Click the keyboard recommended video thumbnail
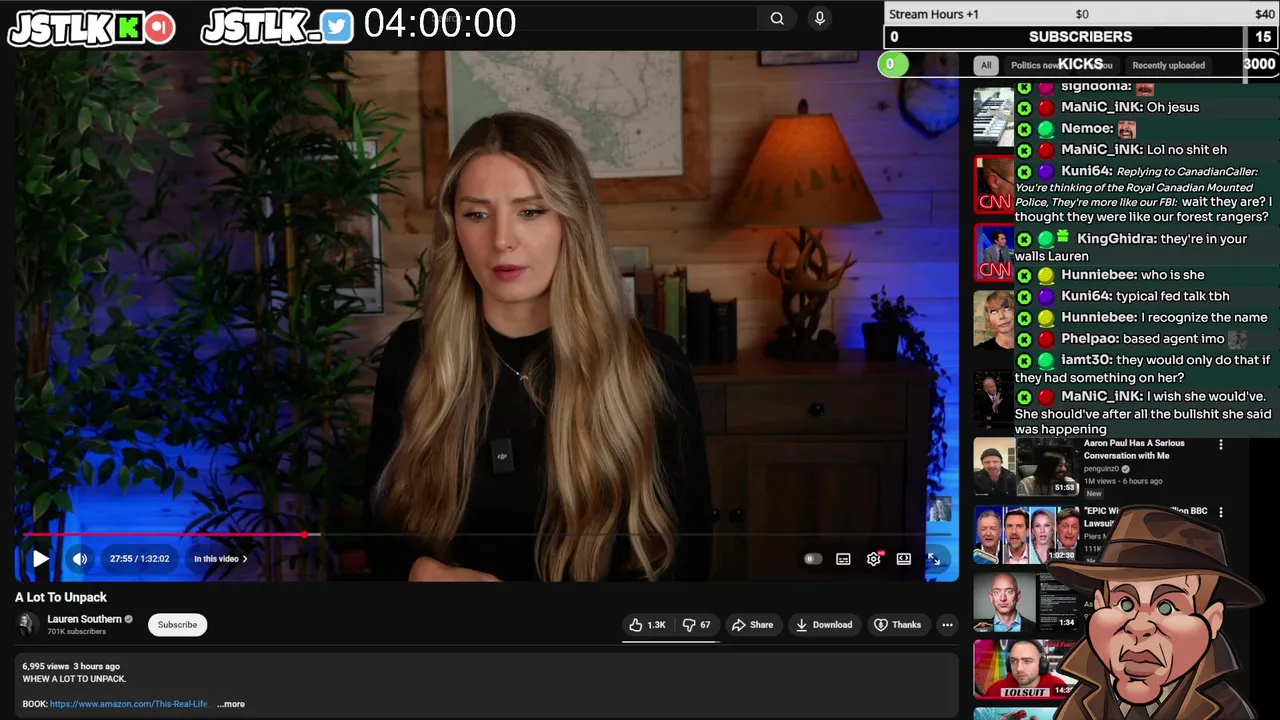The height and width of the screenshot is (720, 1280). tap(994, 117)
